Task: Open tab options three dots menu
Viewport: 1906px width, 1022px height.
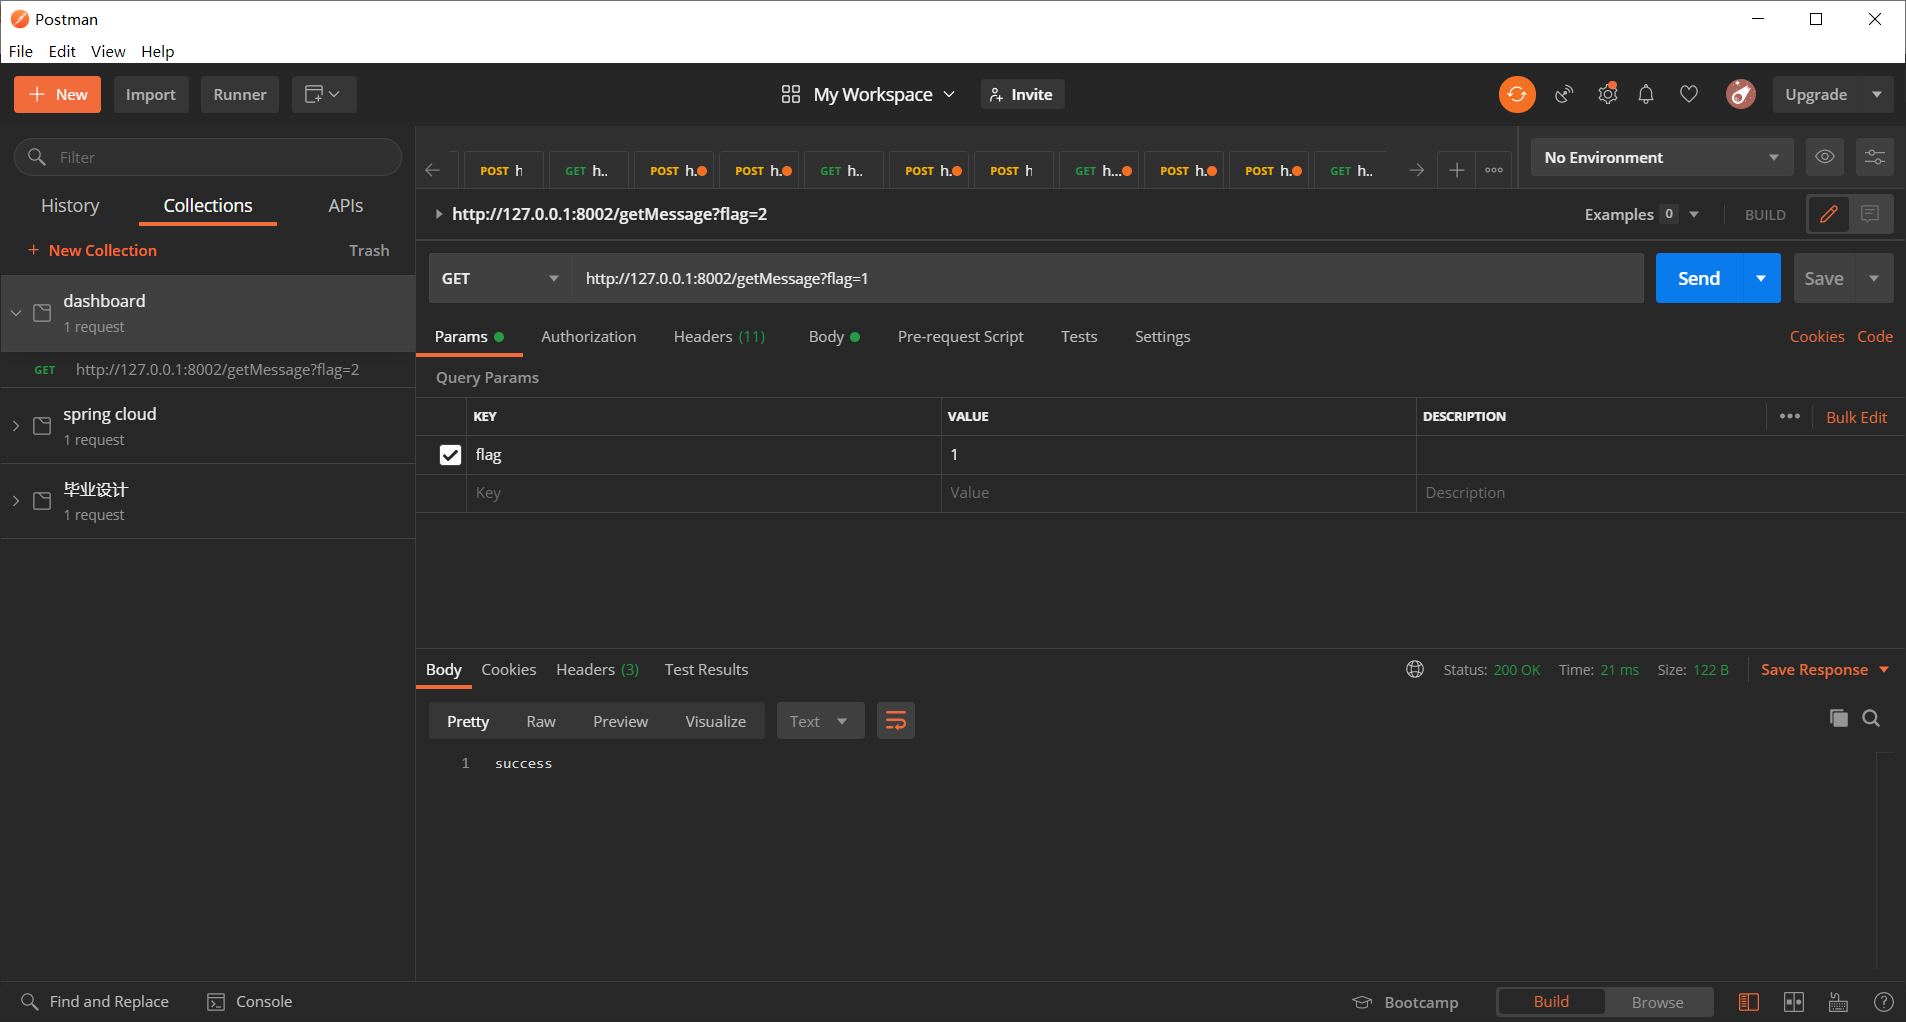Action: (x=1494, y=170)
